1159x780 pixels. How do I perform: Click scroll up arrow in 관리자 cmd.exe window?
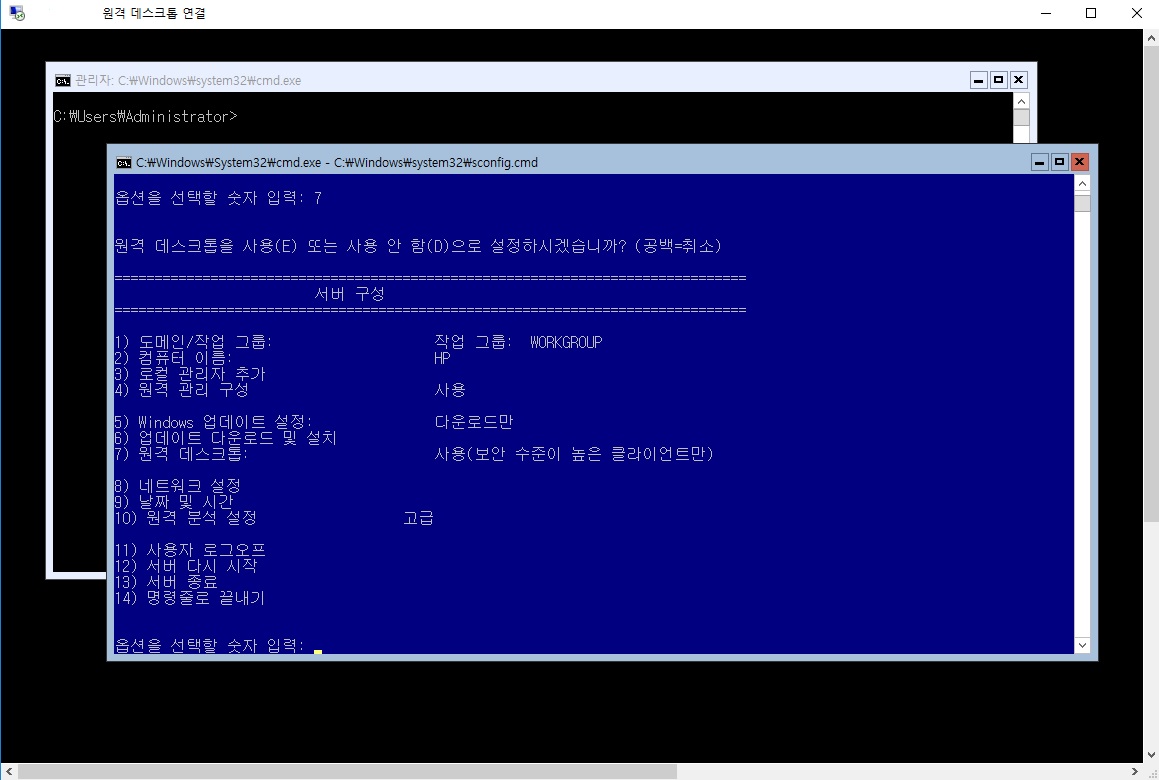tap(1022, 101)
